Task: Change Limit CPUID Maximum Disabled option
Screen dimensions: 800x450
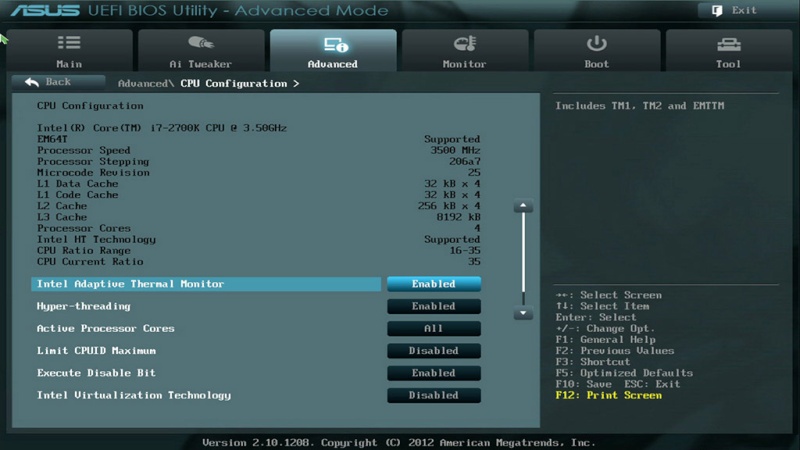Action: tap(434, 351)
